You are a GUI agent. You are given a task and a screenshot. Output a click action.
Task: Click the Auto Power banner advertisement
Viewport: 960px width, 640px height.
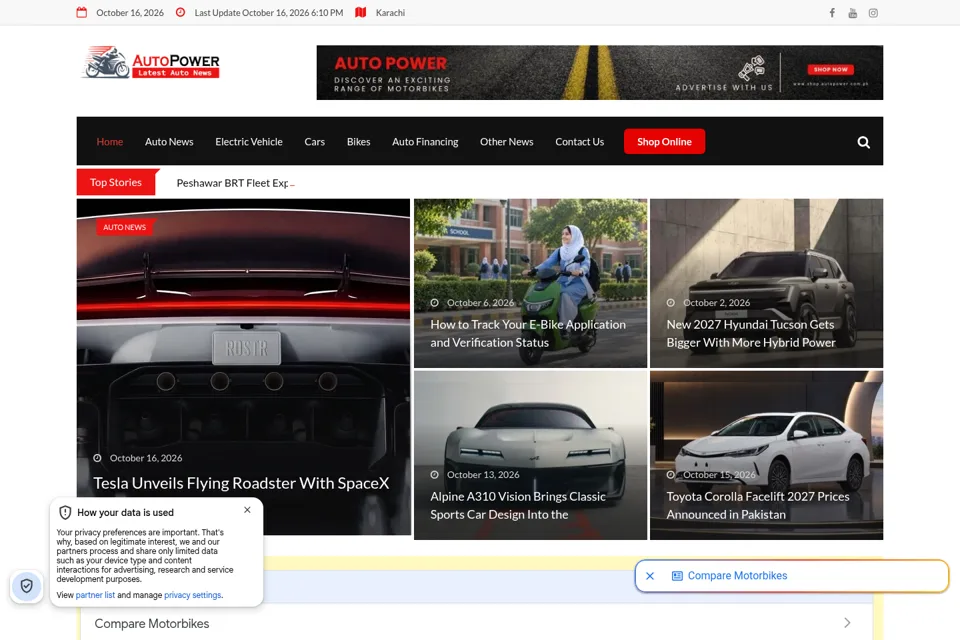[599, 72]
